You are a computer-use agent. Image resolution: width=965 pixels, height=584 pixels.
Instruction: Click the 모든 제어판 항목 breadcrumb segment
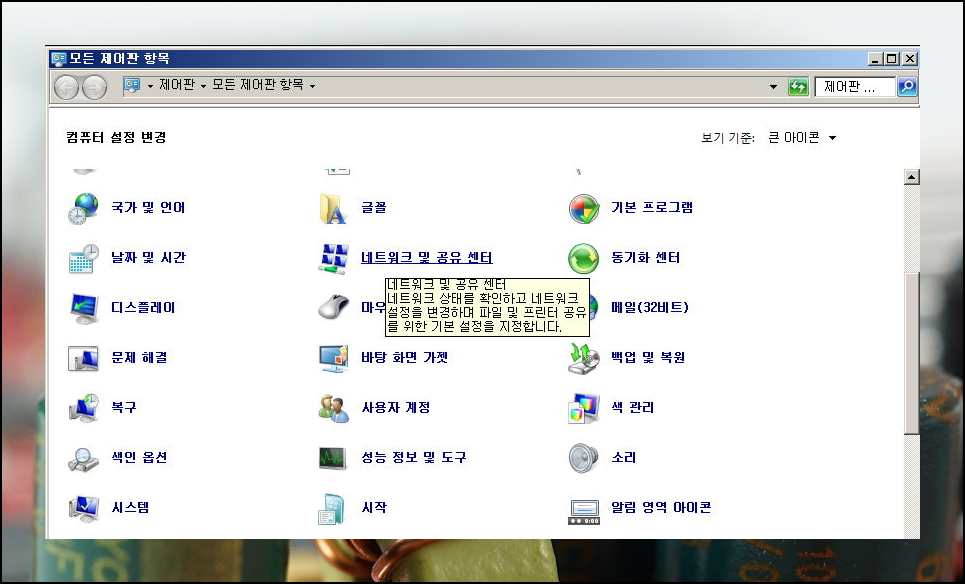(x=258, y=85)
